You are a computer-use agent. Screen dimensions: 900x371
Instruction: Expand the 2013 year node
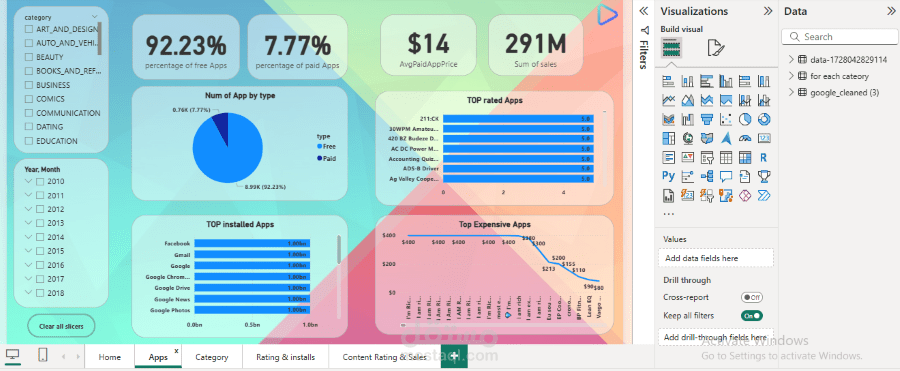pos(28,223)
